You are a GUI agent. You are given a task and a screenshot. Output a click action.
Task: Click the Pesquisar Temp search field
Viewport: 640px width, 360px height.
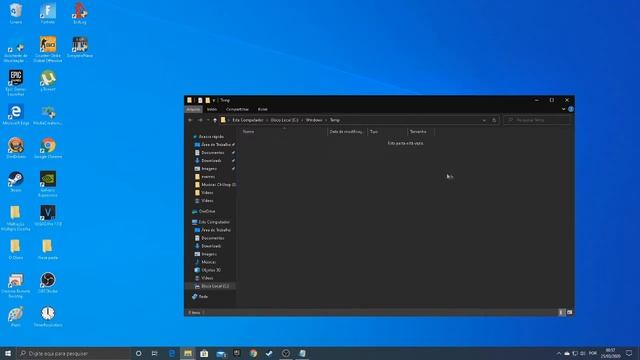[537, 120]
